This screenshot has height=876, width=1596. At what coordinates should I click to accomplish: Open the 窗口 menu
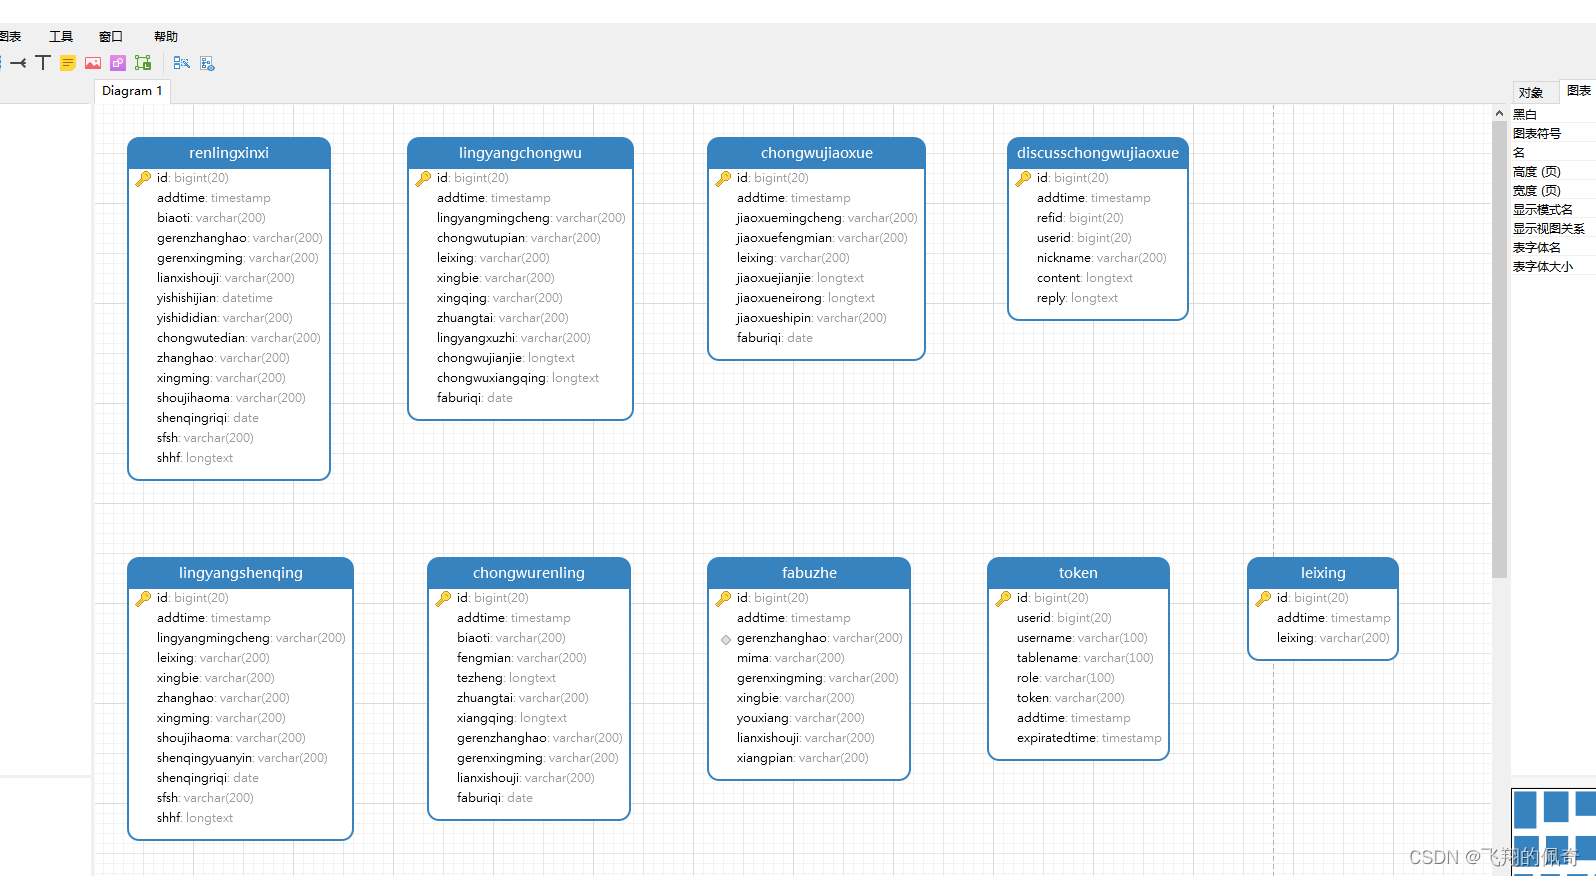click(x=111, y=36)
